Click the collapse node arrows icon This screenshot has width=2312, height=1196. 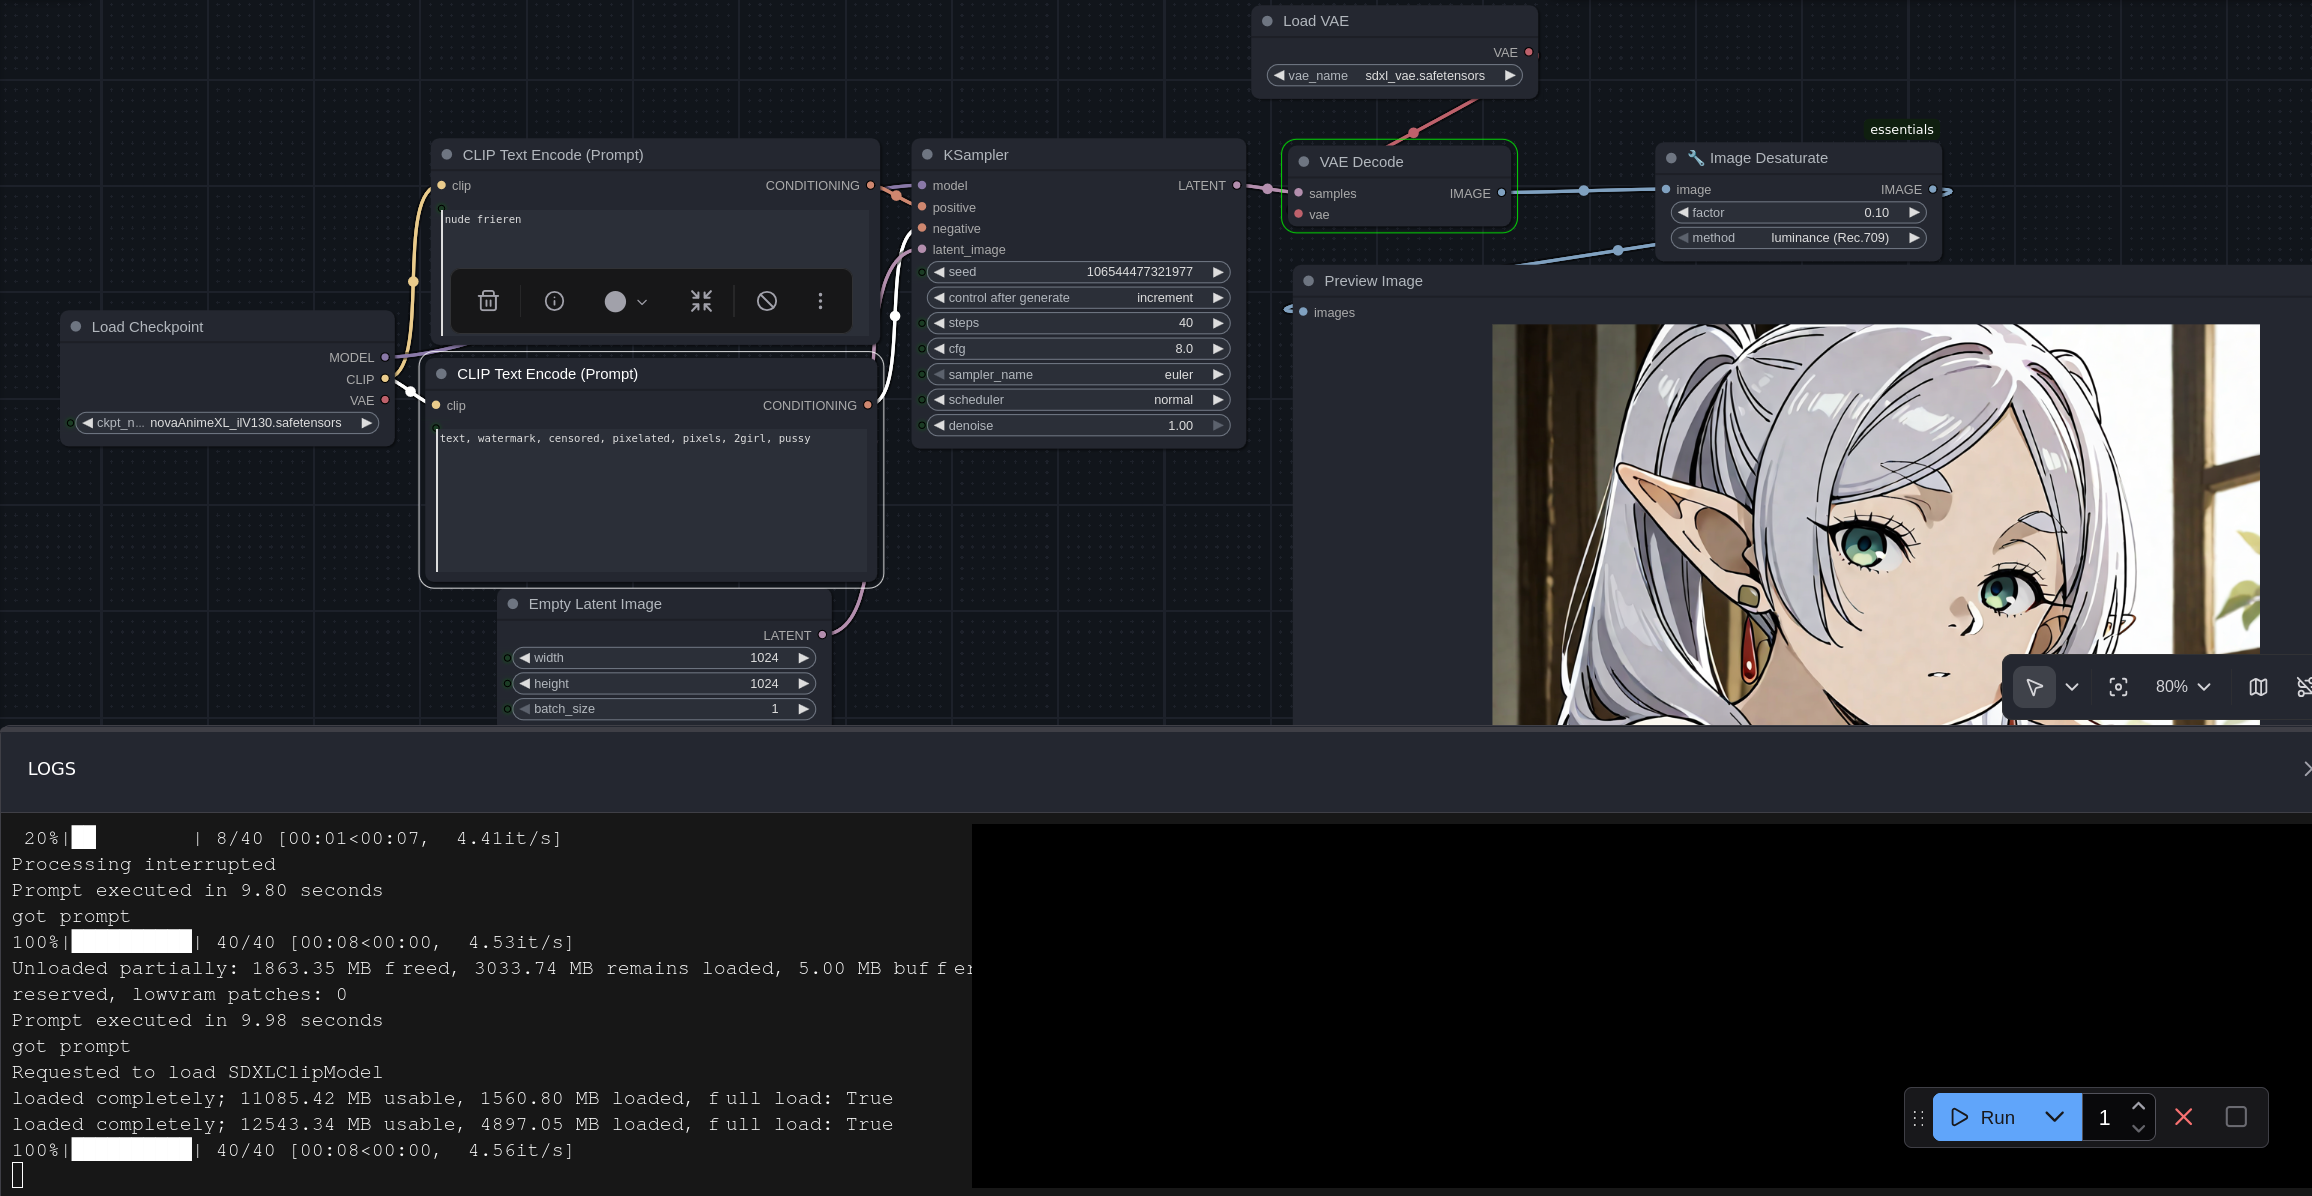point(701,301)
